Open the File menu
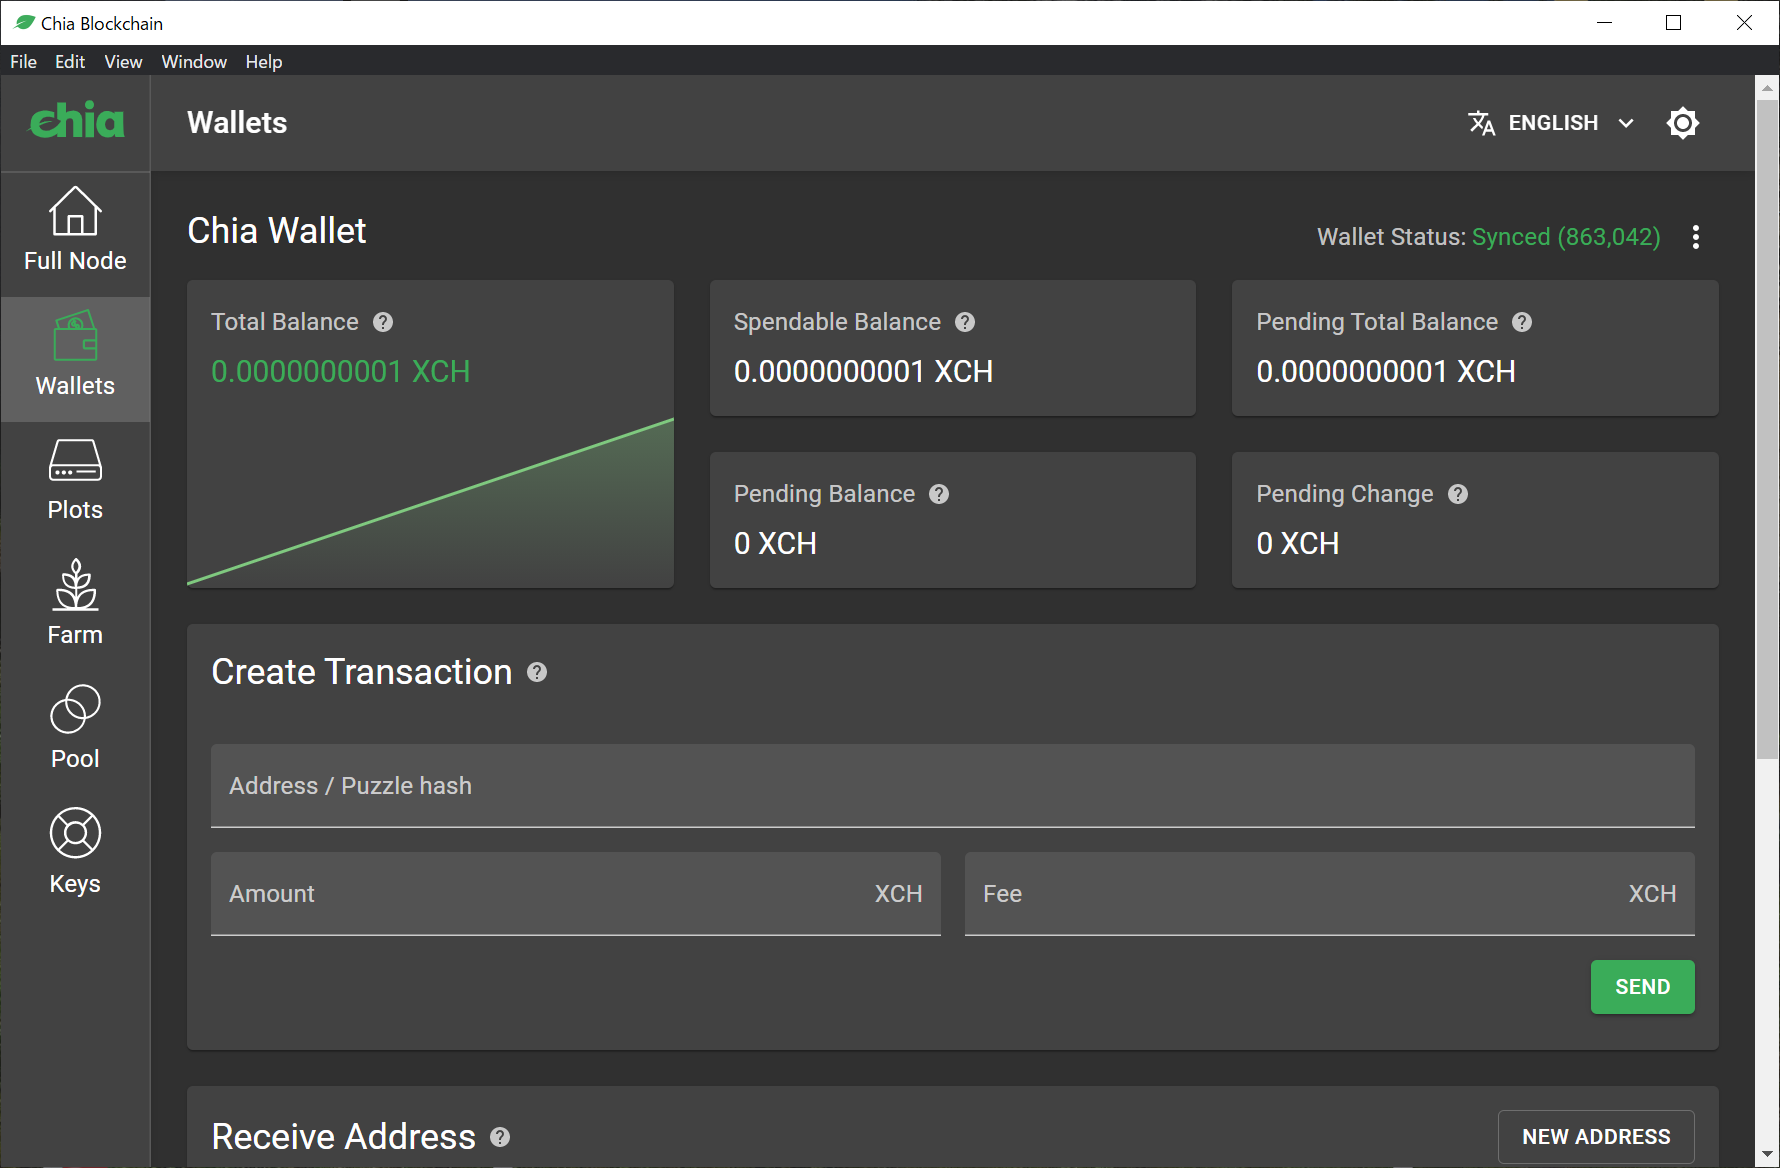Viewport: 1780px width, 1168px height. tap(24, 62)
